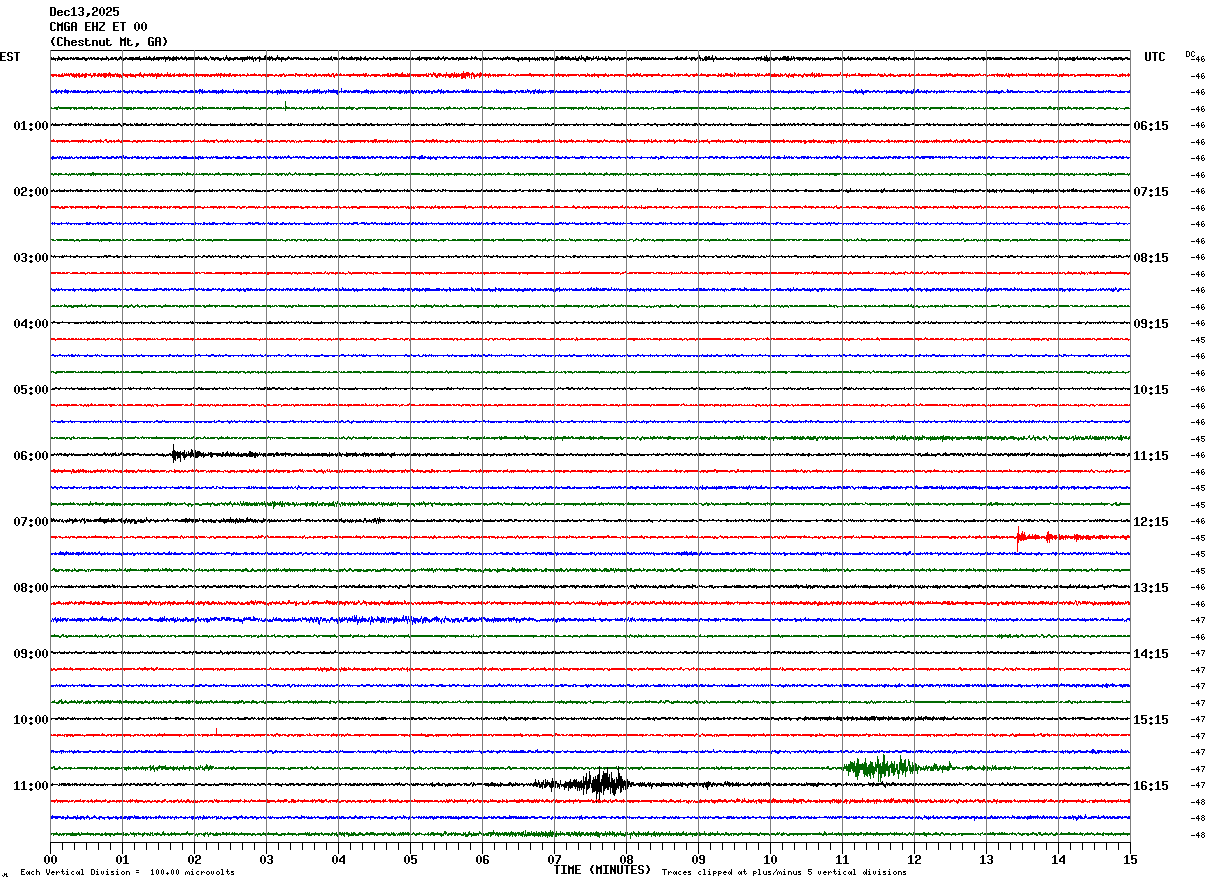Click the 08:15 UTC time label

tap(1151, 258)
